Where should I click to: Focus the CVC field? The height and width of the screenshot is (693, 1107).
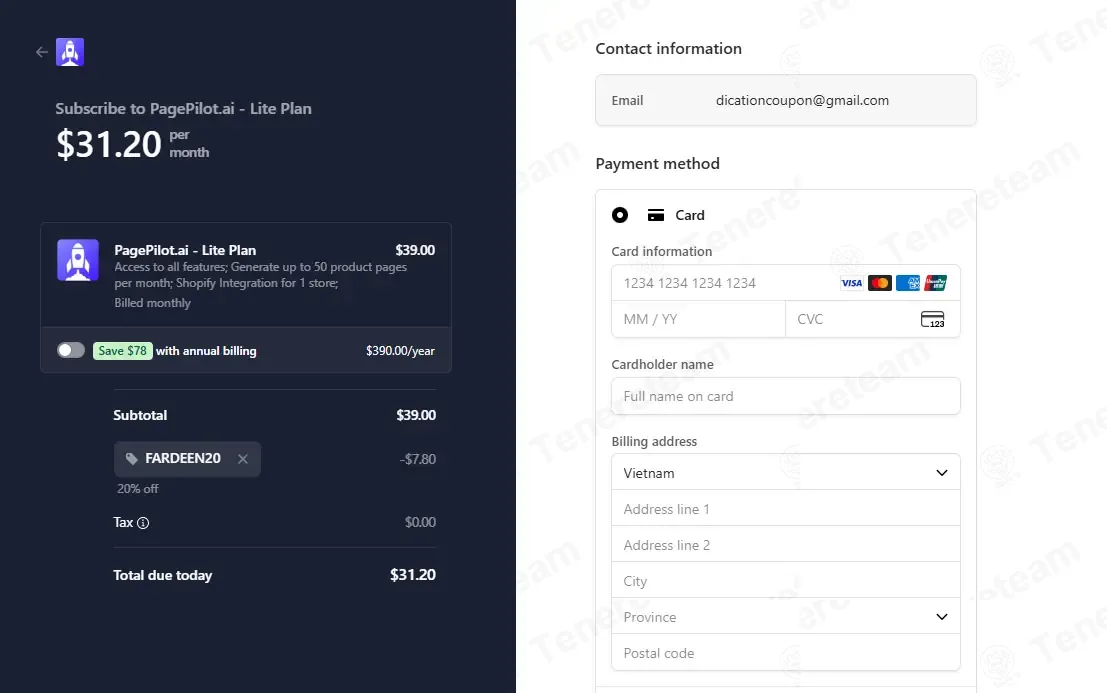pyautogui.click(x=873, y=319)
